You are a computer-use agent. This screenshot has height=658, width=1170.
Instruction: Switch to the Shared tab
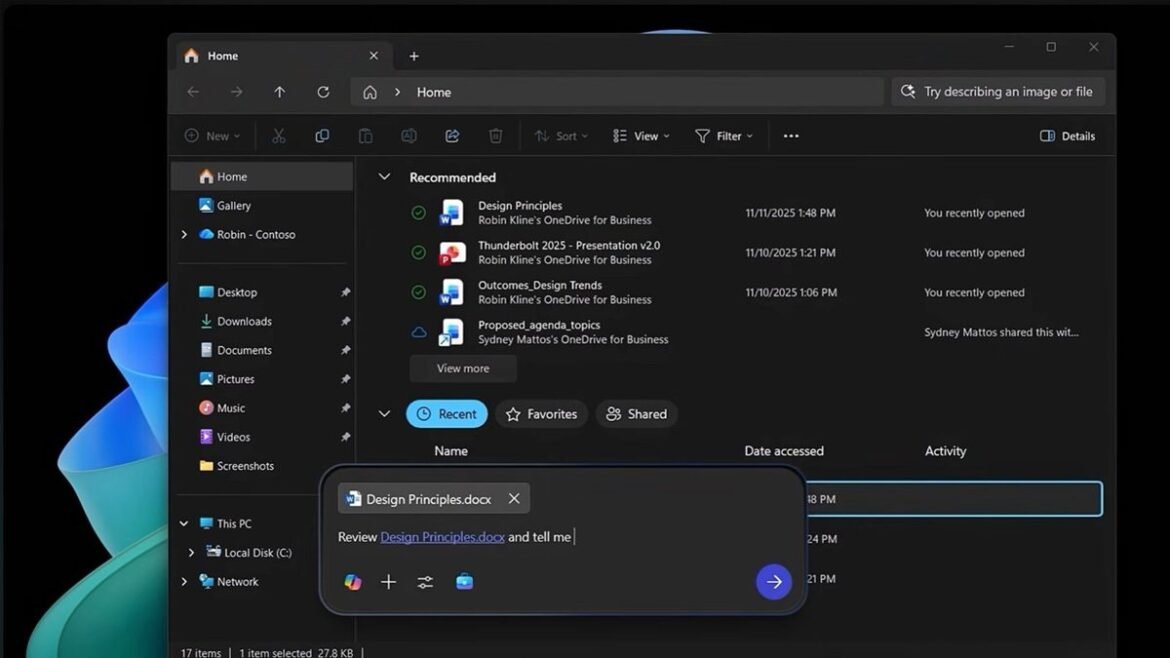pyautogui.click(x=636, y=413)
